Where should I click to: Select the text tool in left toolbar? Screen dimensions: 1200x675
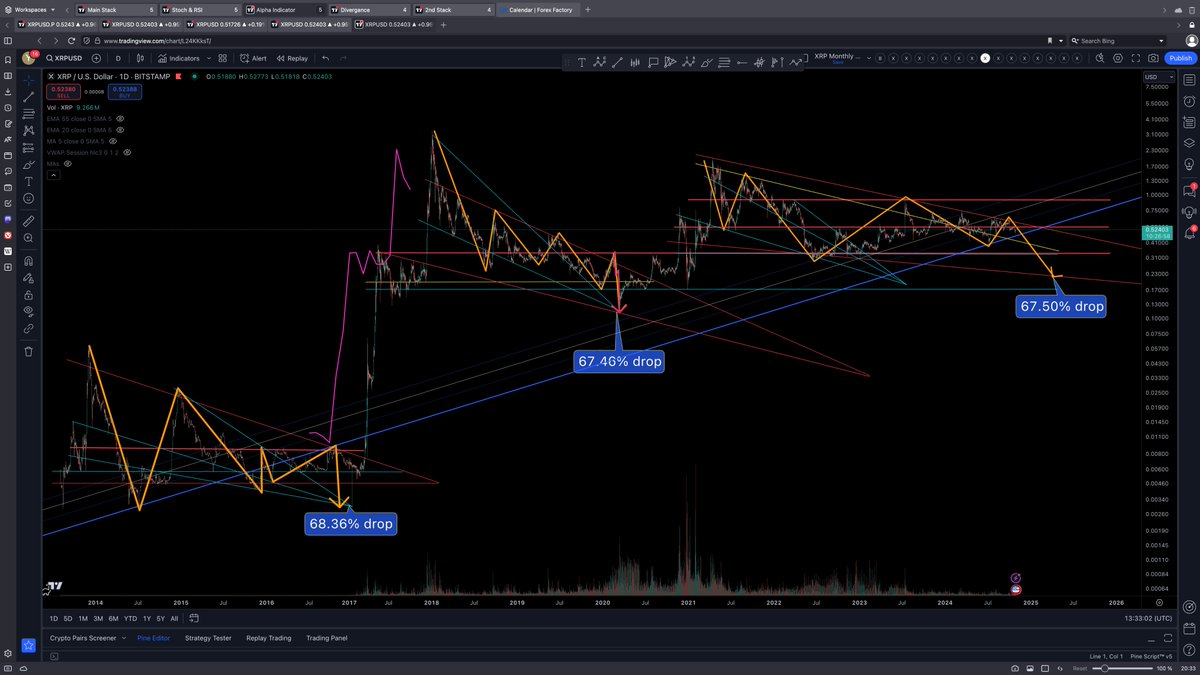click(28, 181)
